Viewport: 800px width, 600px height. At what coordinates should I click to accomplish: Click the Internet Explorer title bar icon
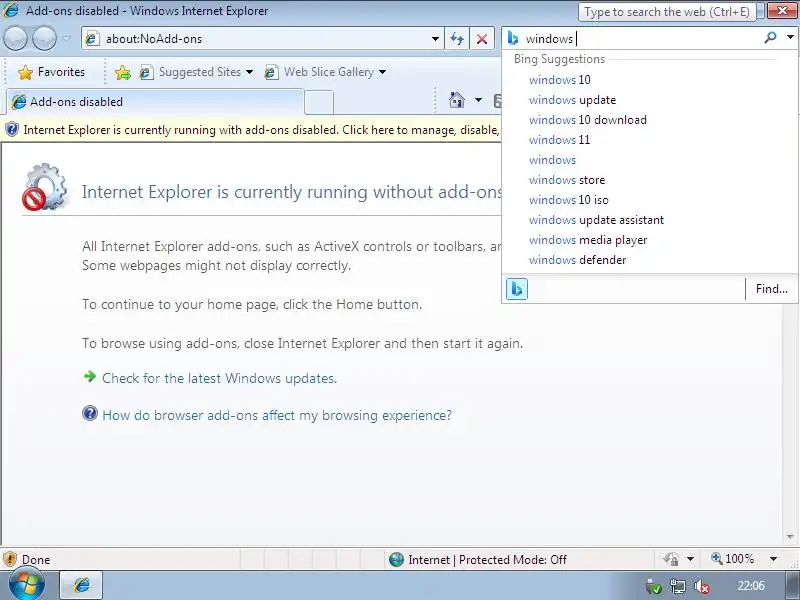(x=11, y=11)
